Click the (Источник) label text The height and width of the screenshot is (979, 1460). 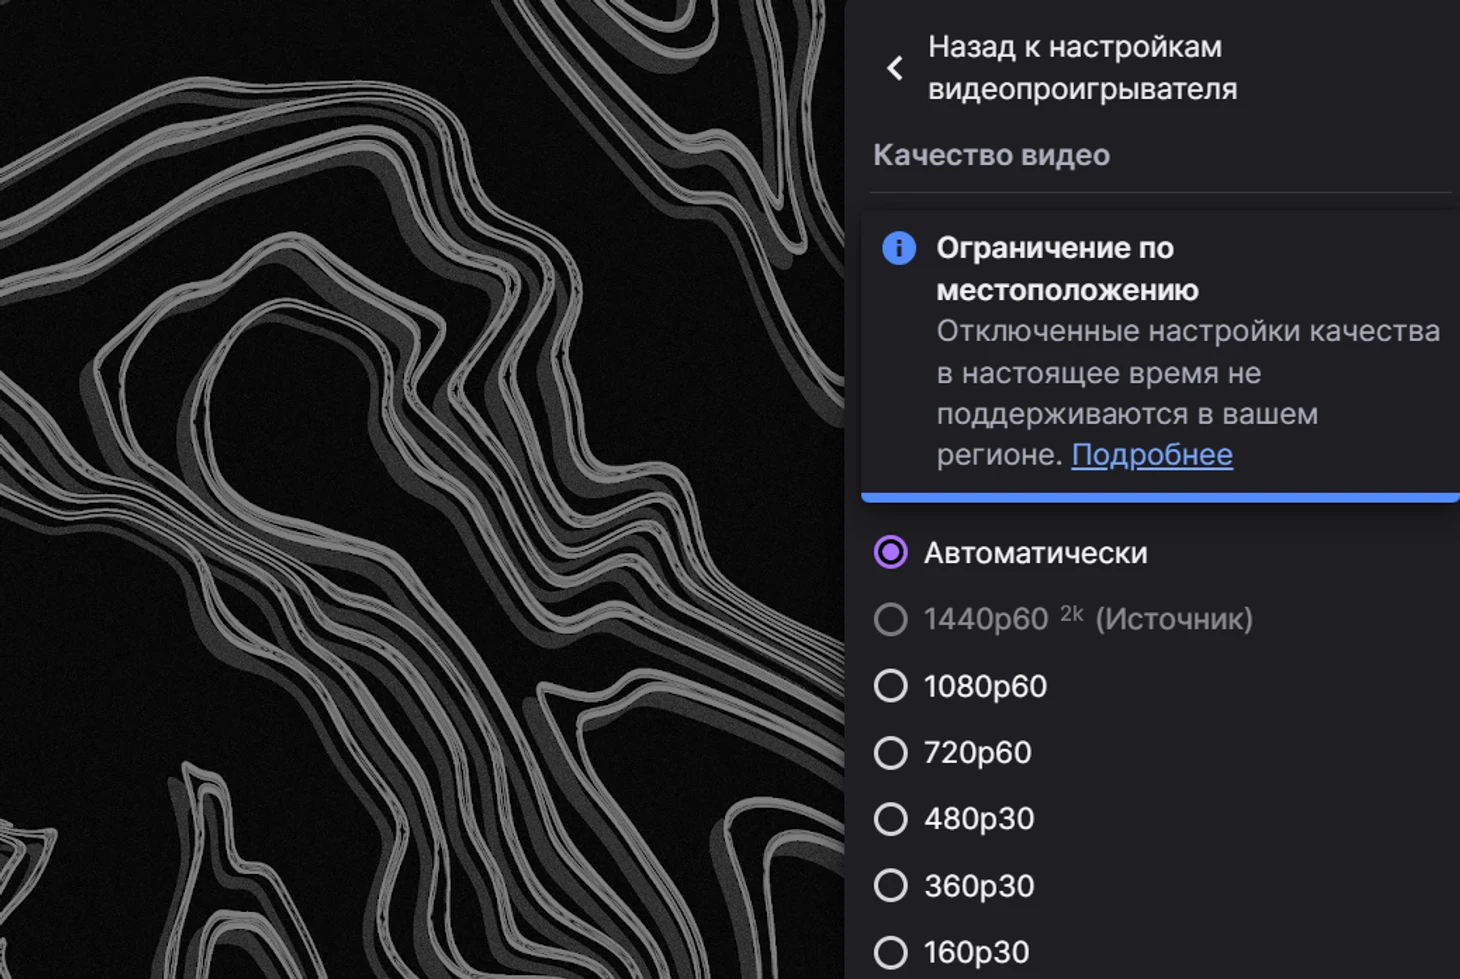1174,619
